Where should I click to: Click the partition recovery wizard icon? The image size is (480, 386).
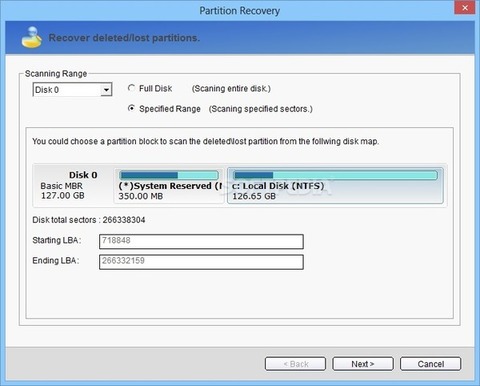(32, 37)
